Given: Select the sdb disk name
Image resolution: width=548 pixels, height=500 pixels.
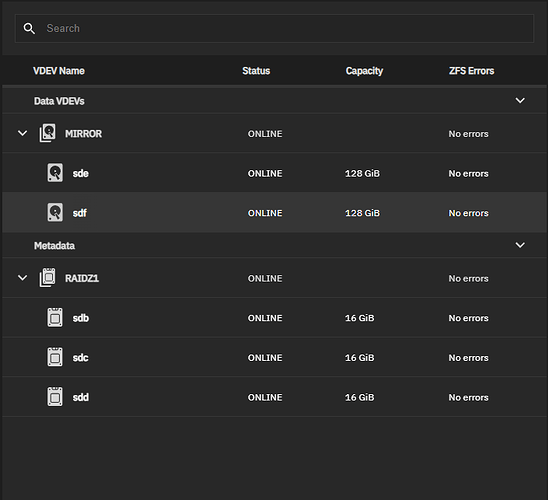Looking at the screenshot, I should coord(81,318).
